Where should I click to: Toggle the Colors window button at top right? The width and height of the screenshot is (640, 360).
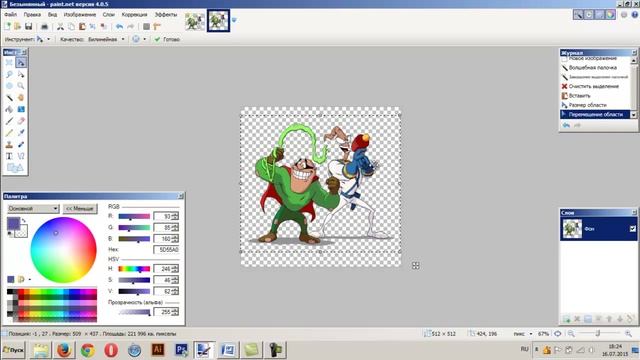(x=610, y=15)
